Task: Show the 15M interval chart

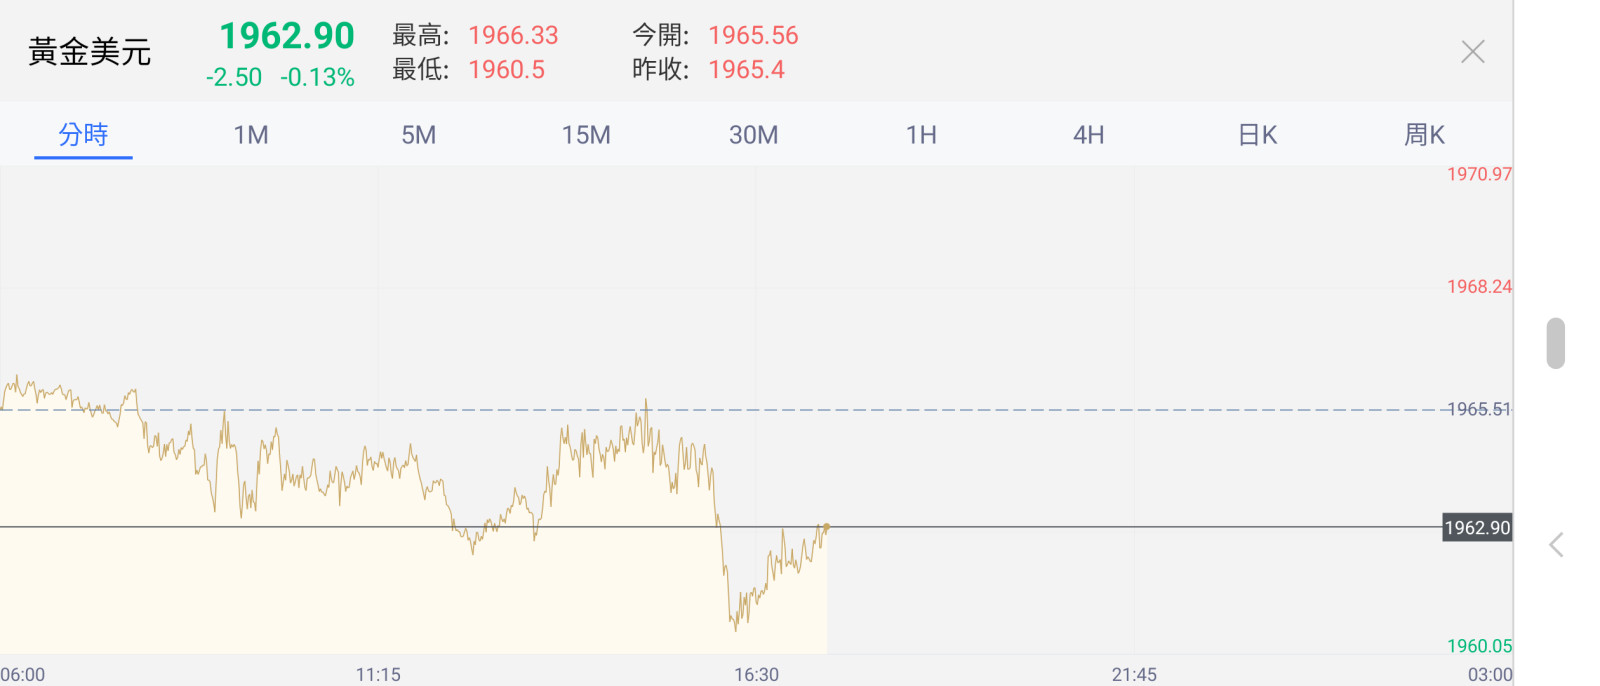Action: (x=586, y=135)
